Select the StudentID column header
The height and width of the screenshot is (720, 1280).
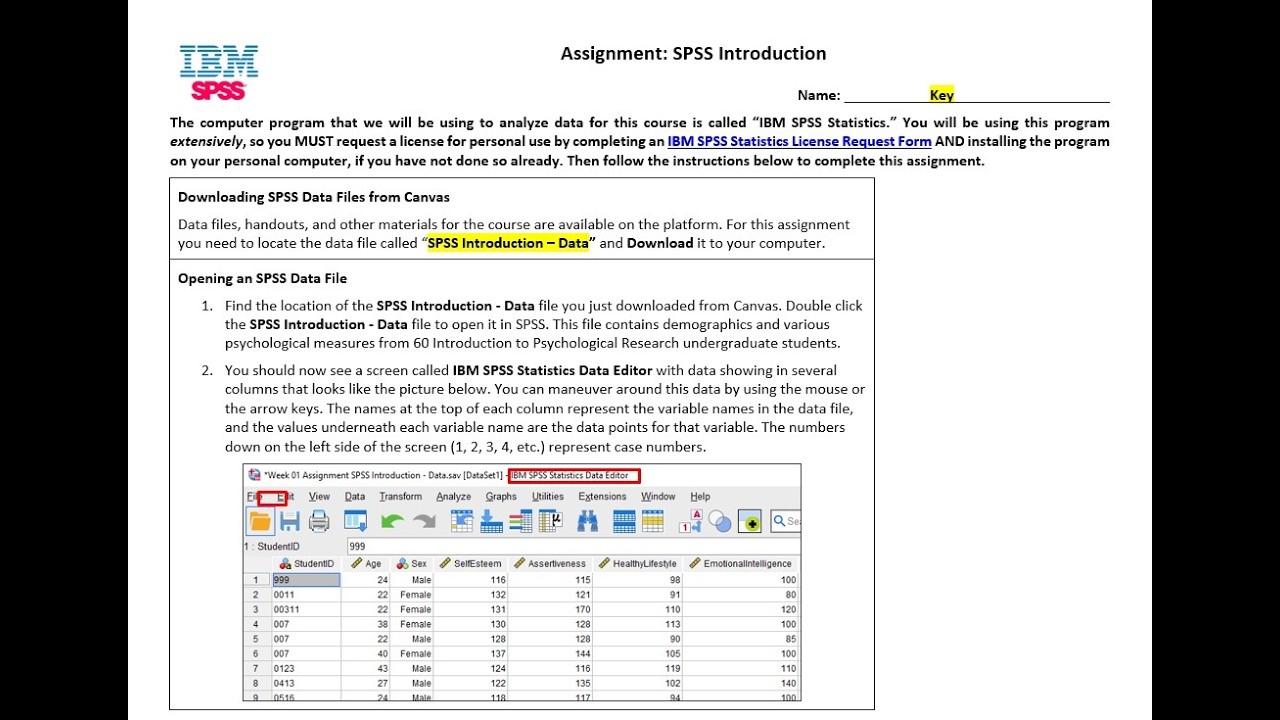pyautogui.click(x=307, y=564)
